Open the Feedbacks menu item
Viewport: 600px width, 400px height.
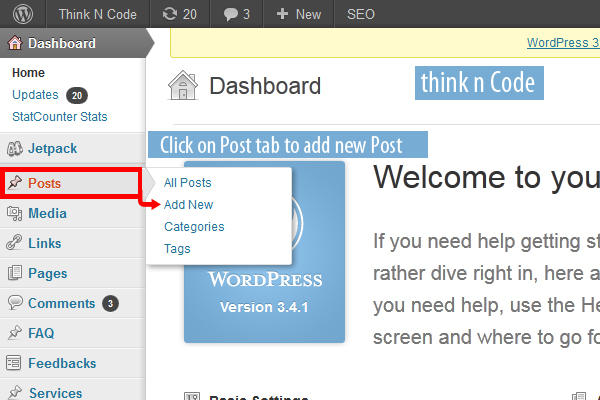62,363
